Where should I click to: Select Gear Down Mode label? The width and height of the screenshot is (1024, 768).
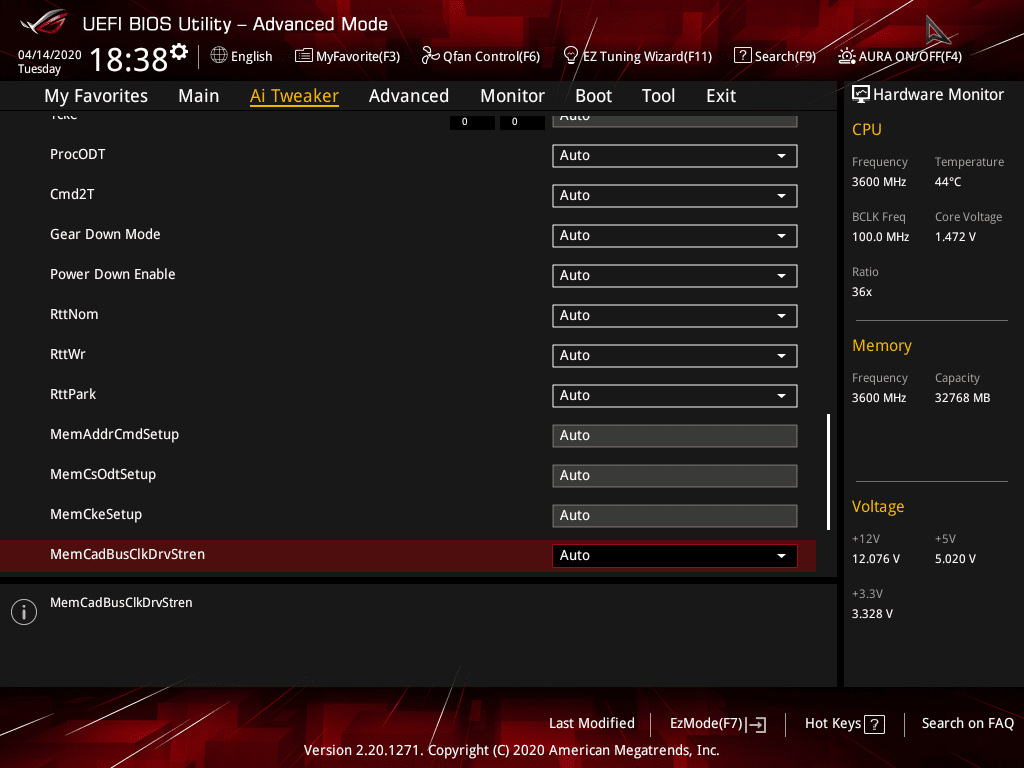[x=105, y=234]
